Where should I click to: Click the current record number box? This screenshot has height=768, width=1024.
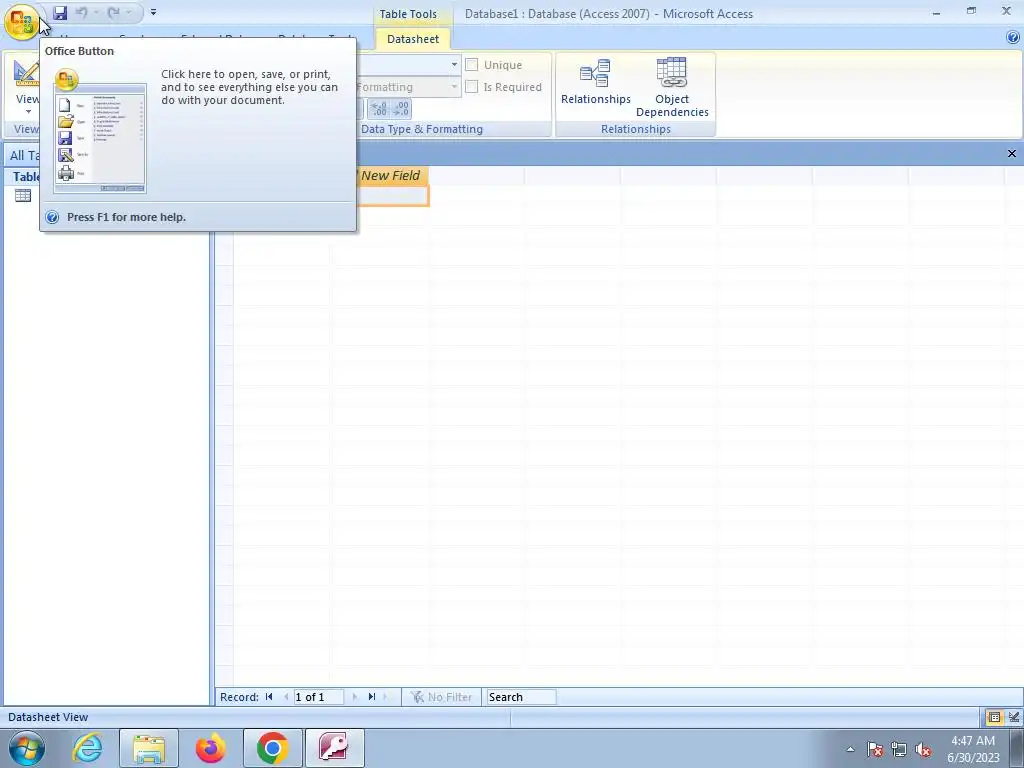(x=318, y=697)
